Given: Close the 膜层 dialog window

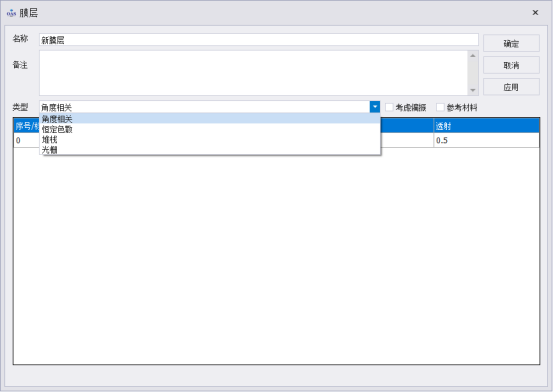Looking at the screenshot, I should (x=535, y=13).
